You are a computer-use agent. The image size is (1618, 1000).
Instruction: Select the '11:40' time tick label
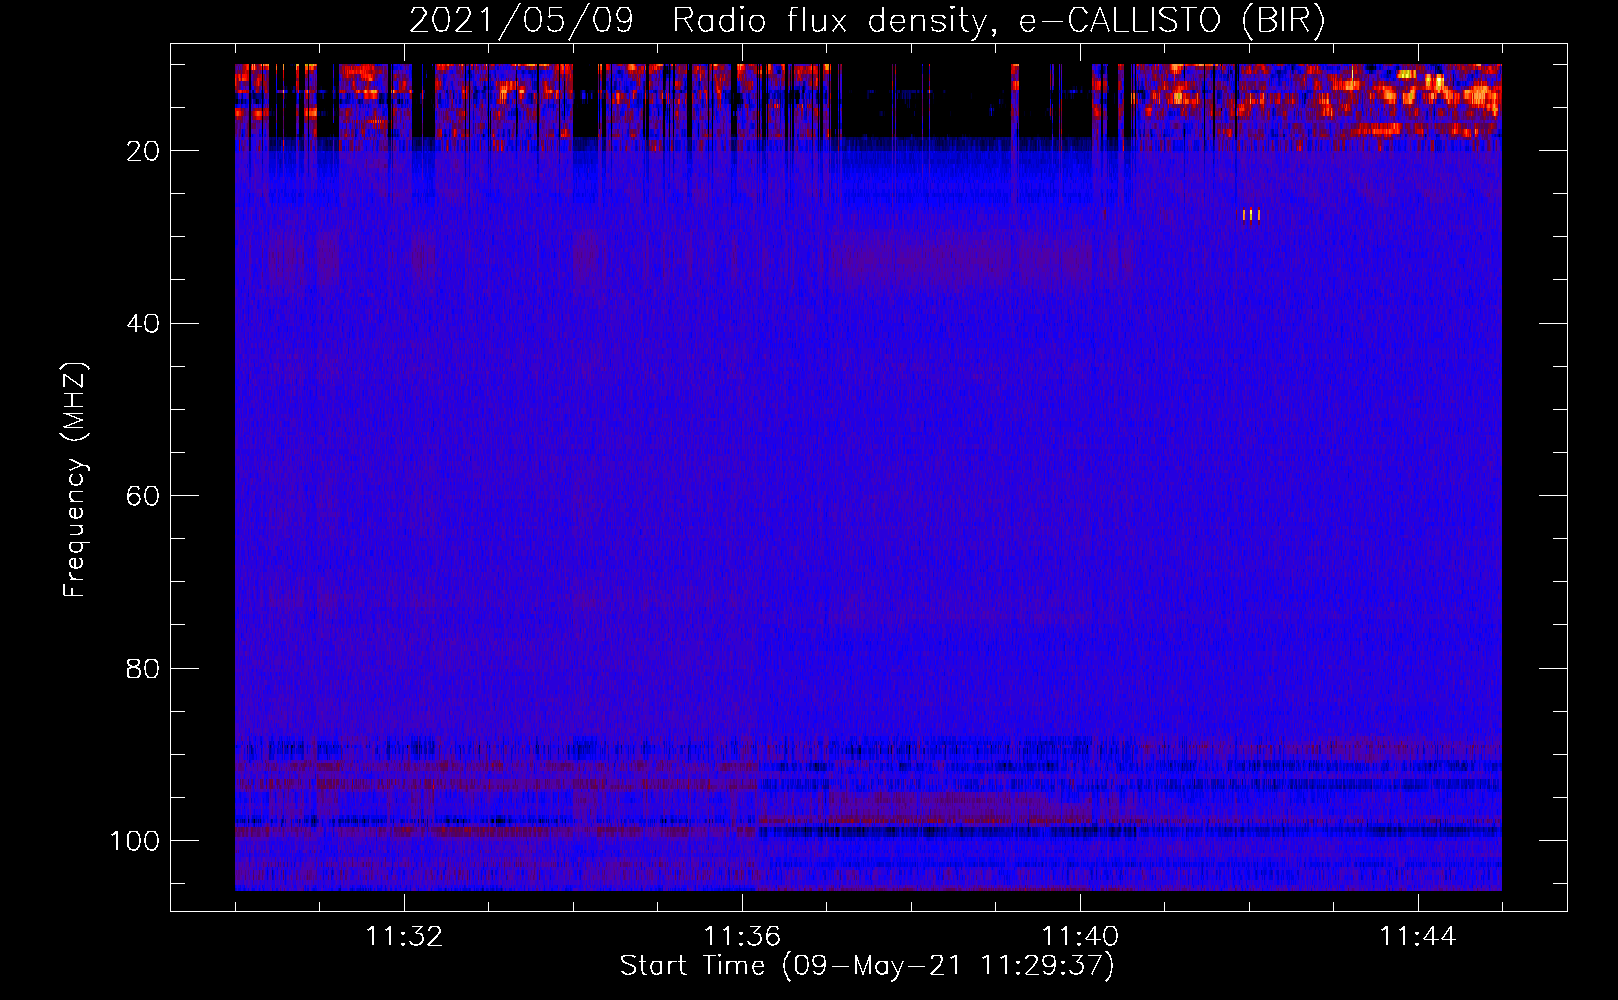tap(1080, 937)
